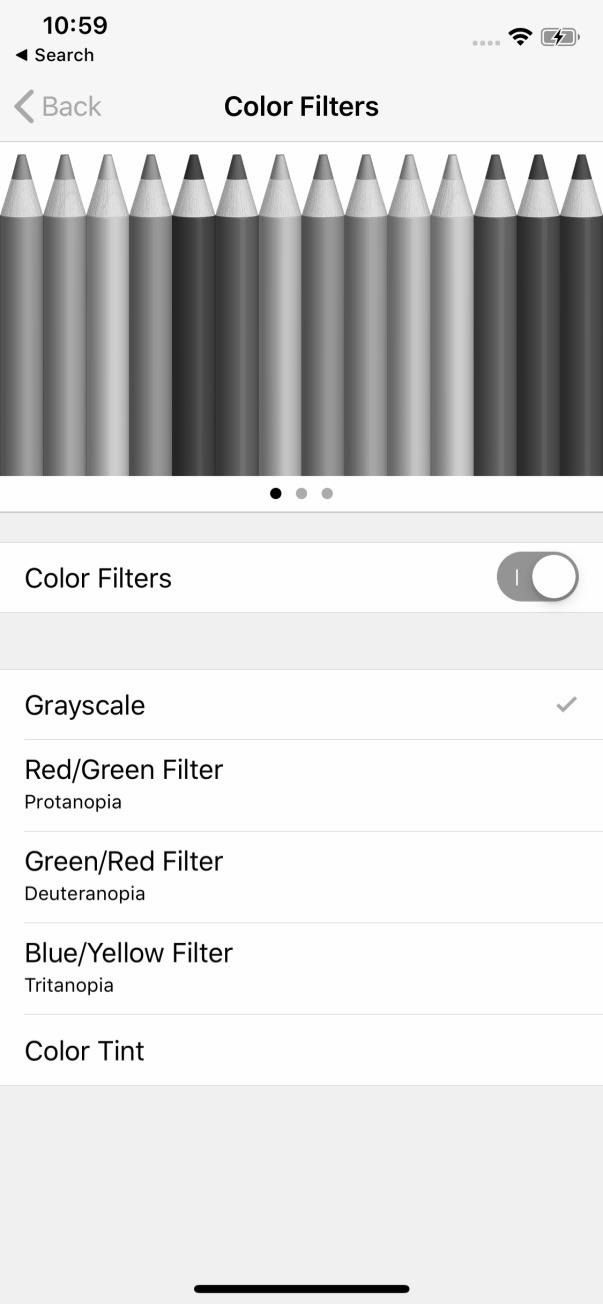Choose Blue/Yellow Filter for Tritanopia

click(128, 967)
